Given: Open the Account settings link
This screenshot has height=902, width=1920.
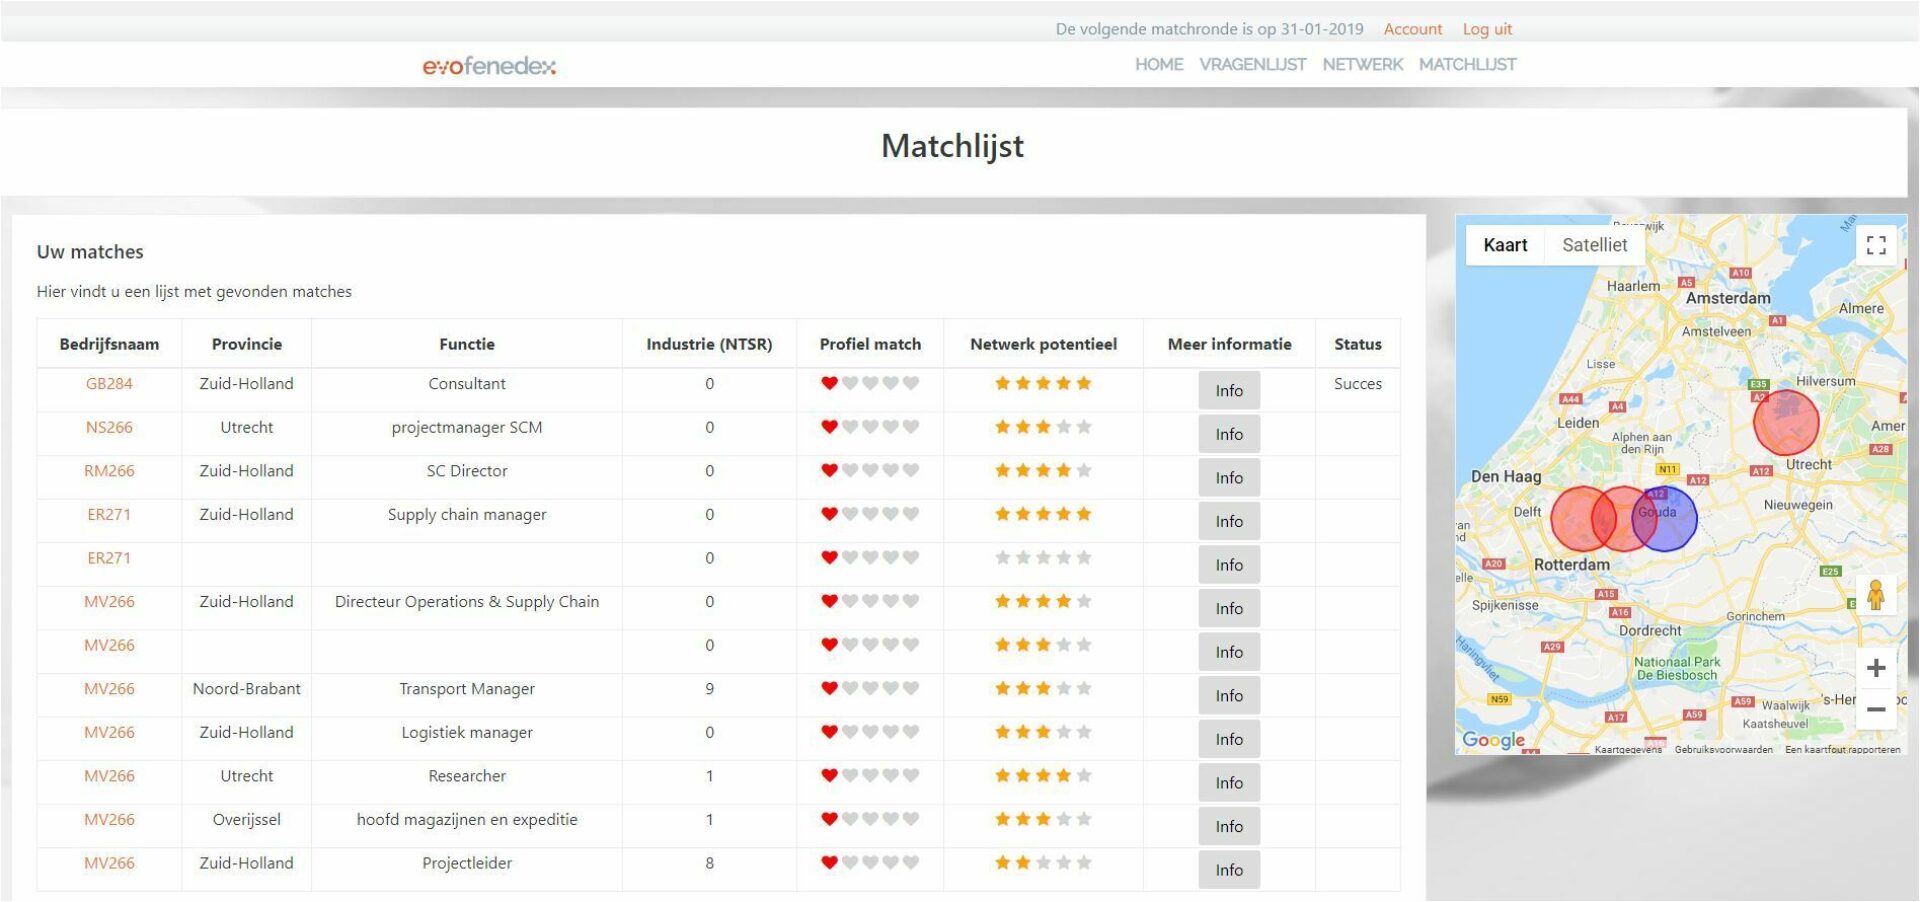Looking at the screenshot, I should click(x=1412, y=29).
